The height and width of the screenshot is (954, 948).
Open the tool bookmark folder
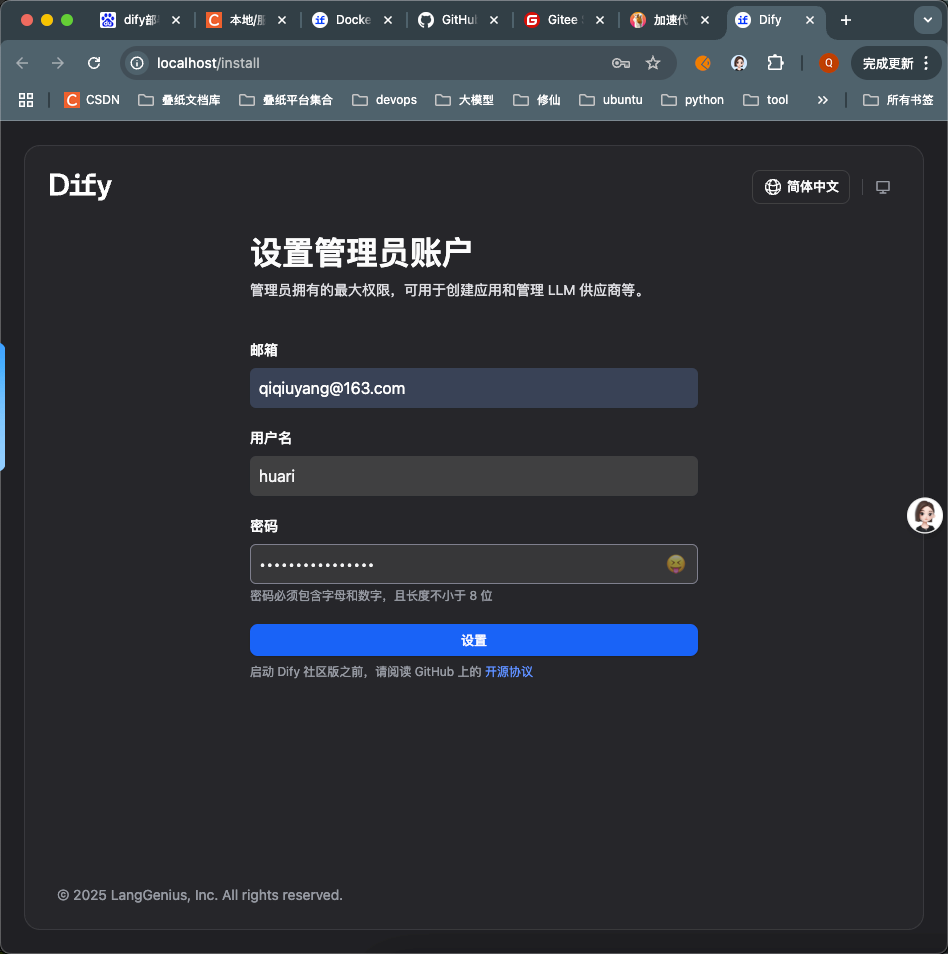click(x=765, y=100)
